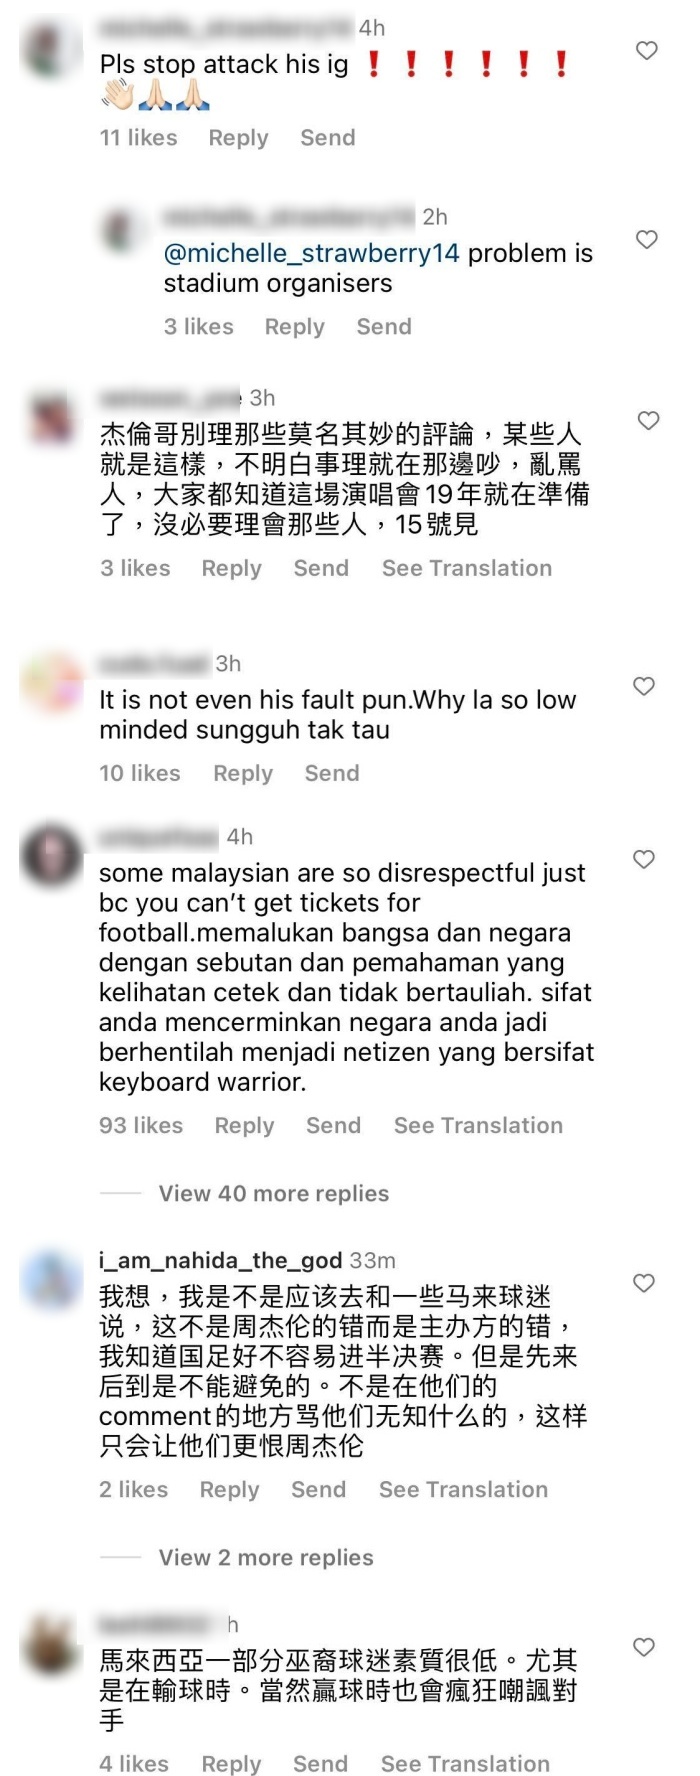
Task: See Translation for the 杰倫哥 comment
Action: (x=467, y=568)
